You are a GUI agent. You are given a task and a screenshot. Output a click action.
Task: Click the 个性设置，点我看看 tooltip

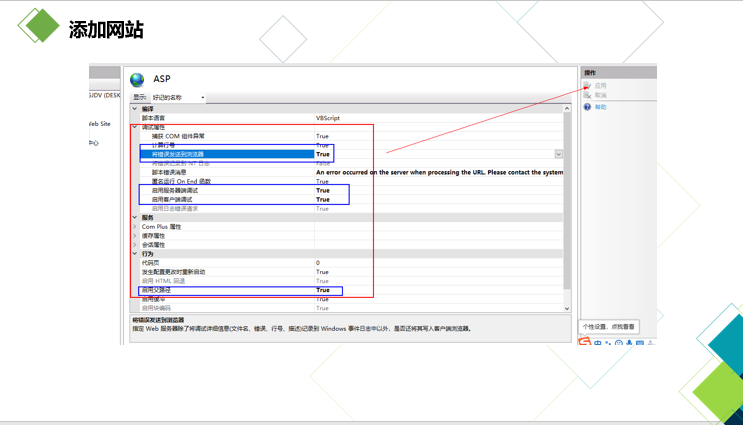[x=608, y=326]
